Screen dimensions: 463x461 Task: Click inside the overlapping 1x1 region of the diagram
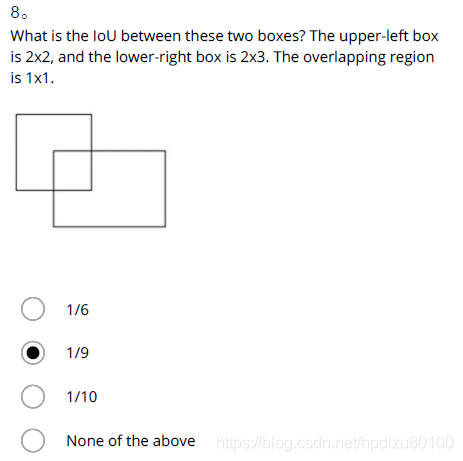coord(72,170)
